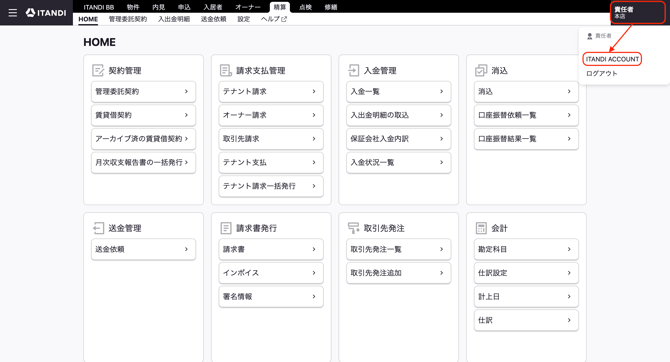Open テナント支払 button
This screenshot has height=362, width=670.
271,162
